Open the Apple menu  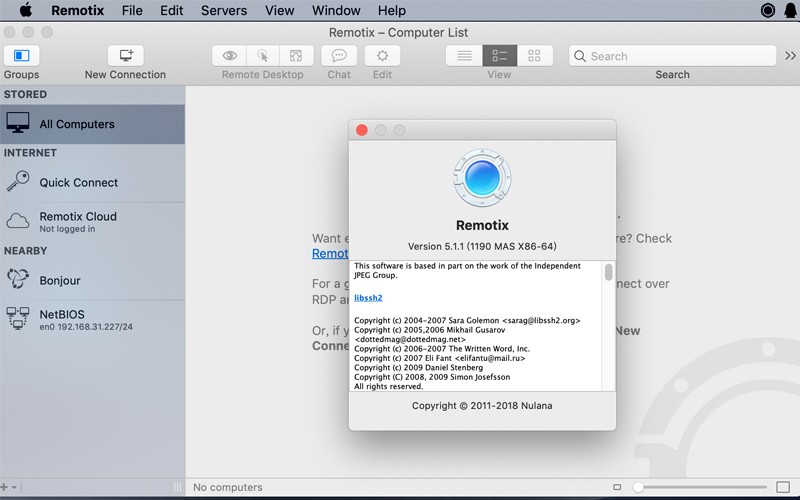click(x=26, y=10)
